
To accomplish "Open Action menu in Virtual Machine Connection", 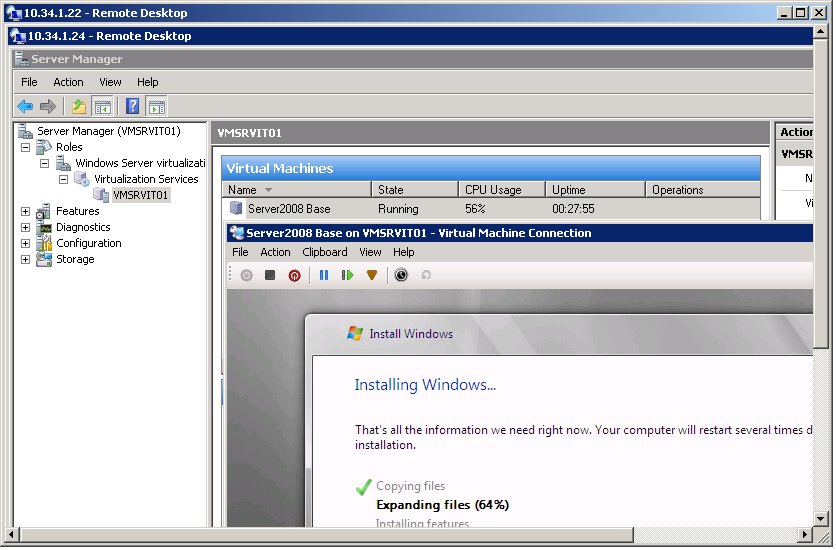I will point(275,252).
